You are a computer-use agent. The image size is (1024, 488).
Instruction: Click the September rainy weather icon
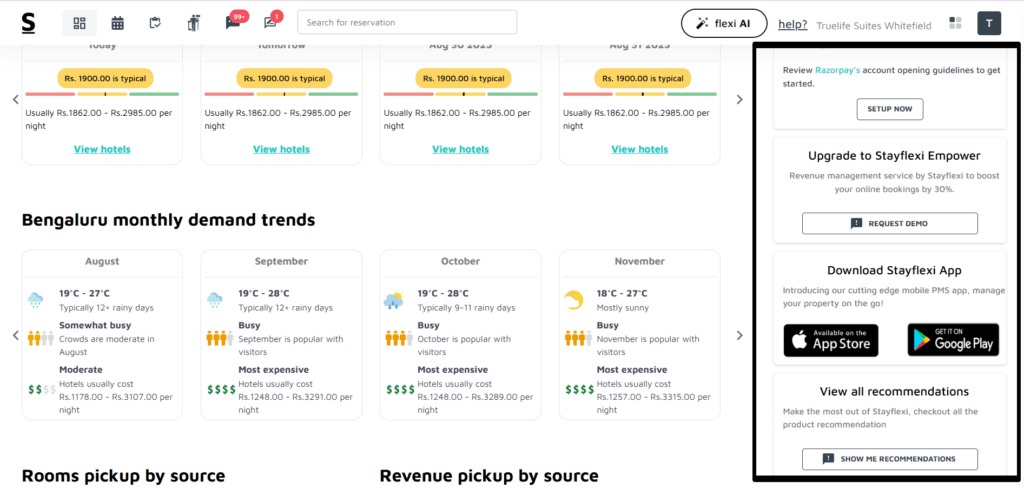point(215,301)
